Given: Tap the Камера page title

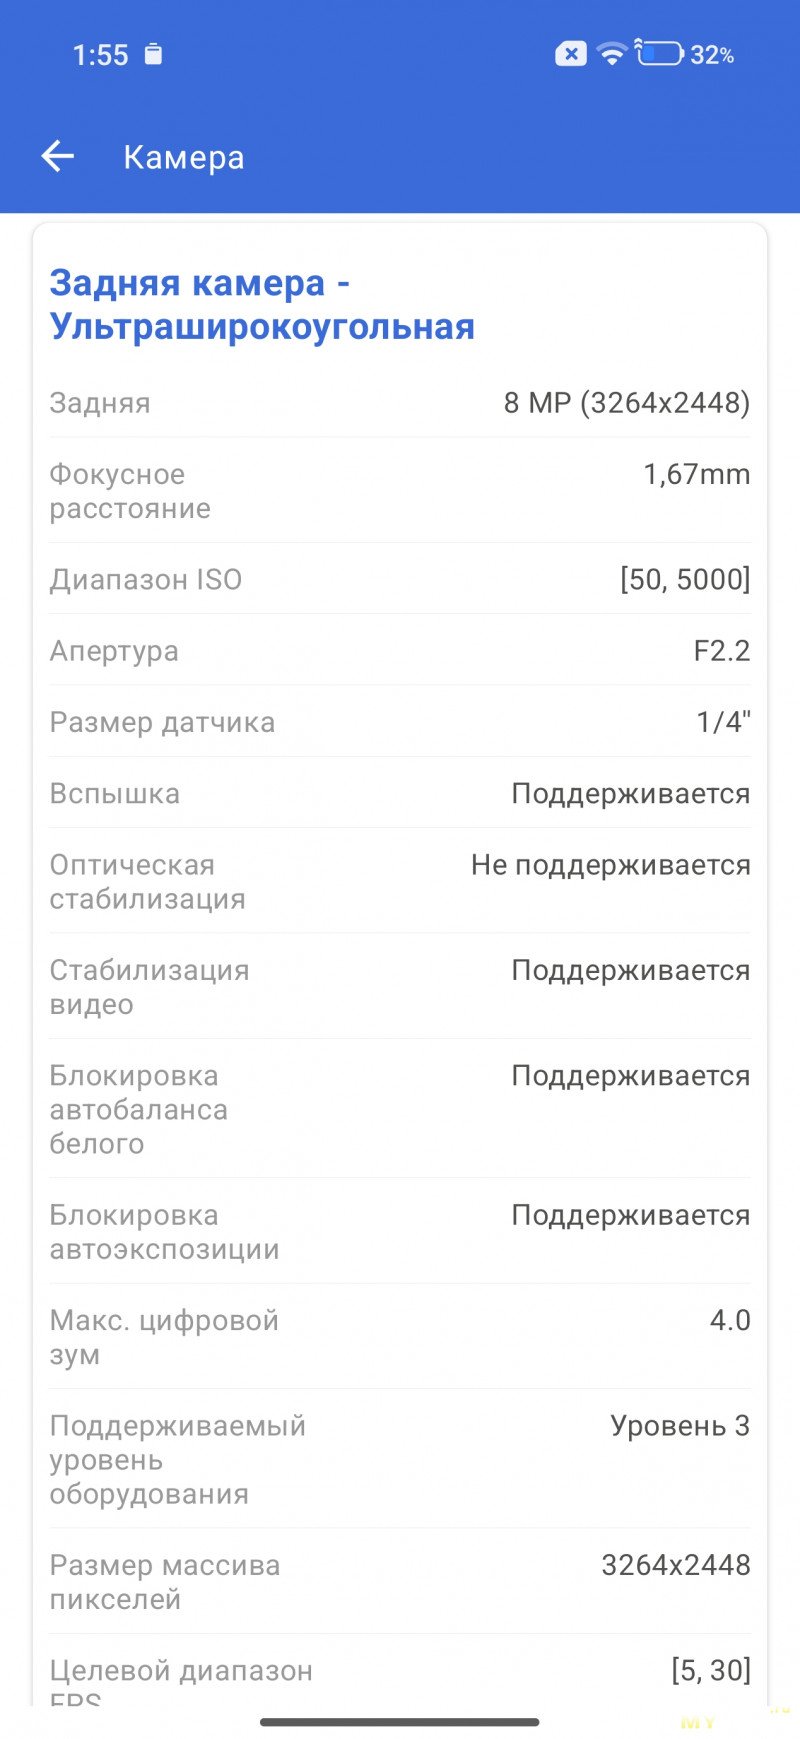Looking at the screenshot, I should pyautogui.click(x=183, y=157).
